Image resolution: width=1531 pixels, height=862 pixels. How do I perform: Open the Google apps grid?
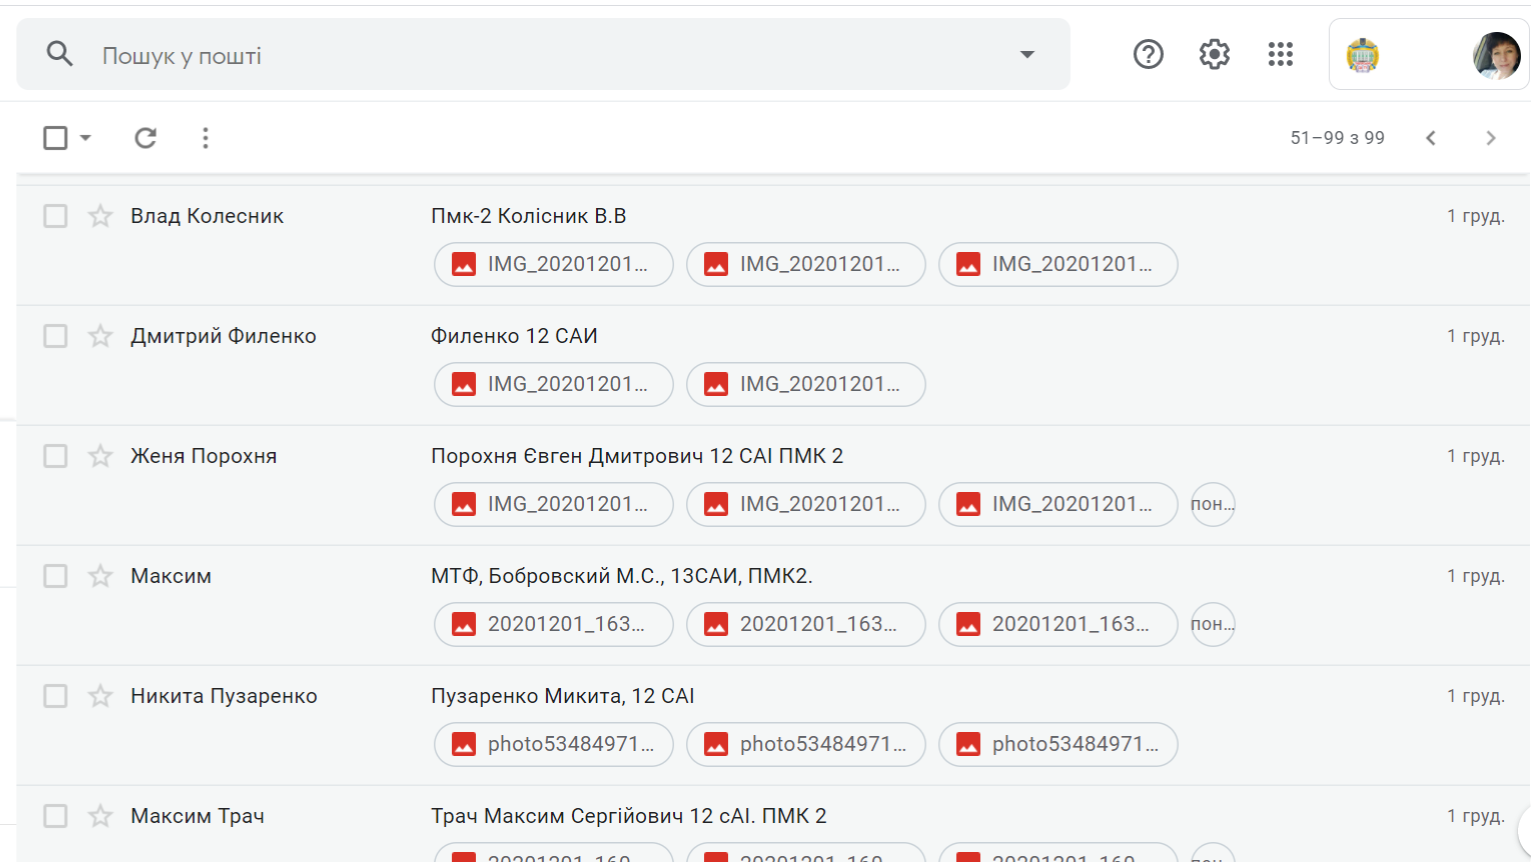point(1280,54)
